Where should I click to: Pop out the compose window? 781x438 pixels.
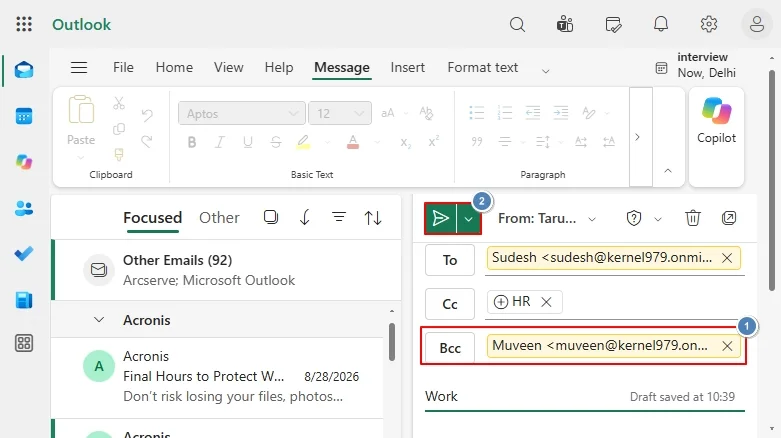click(729, 218)
